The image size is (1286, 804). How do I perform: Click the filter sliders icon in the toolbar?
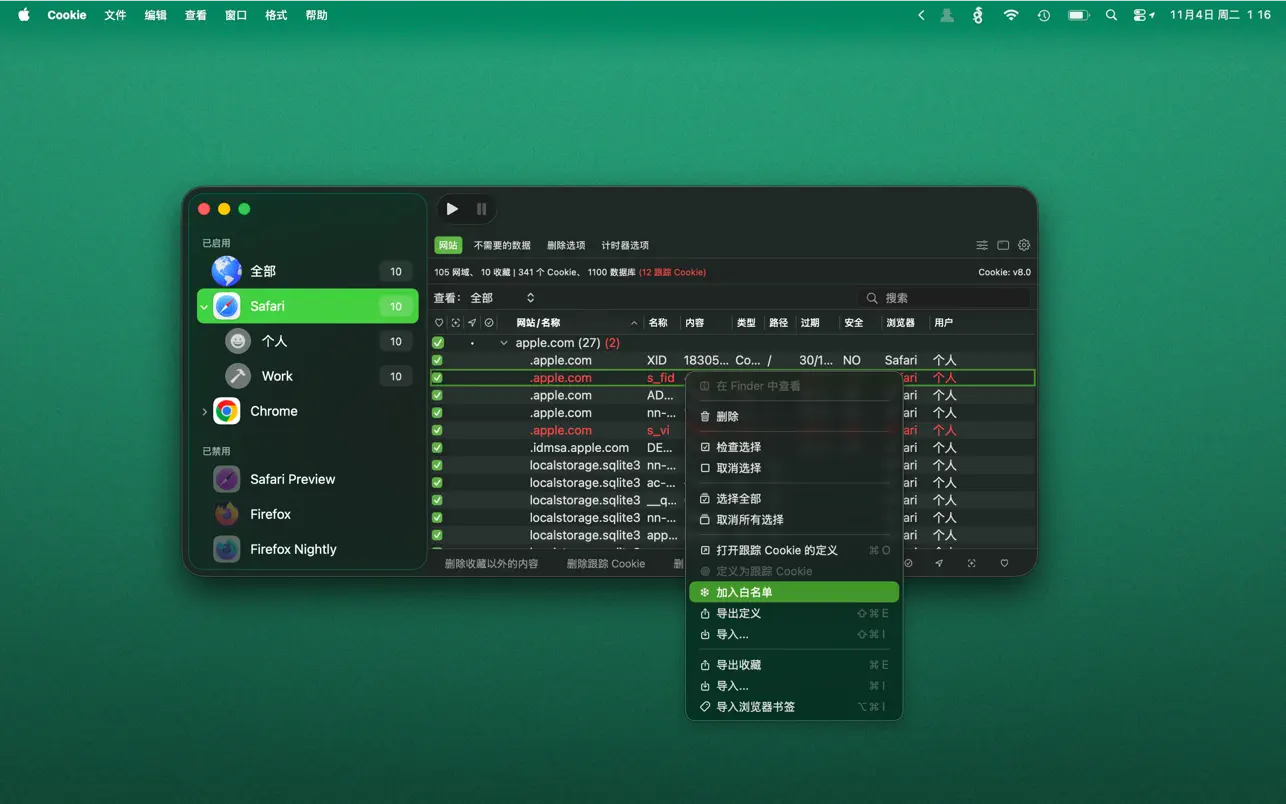(x=982, y=245)
